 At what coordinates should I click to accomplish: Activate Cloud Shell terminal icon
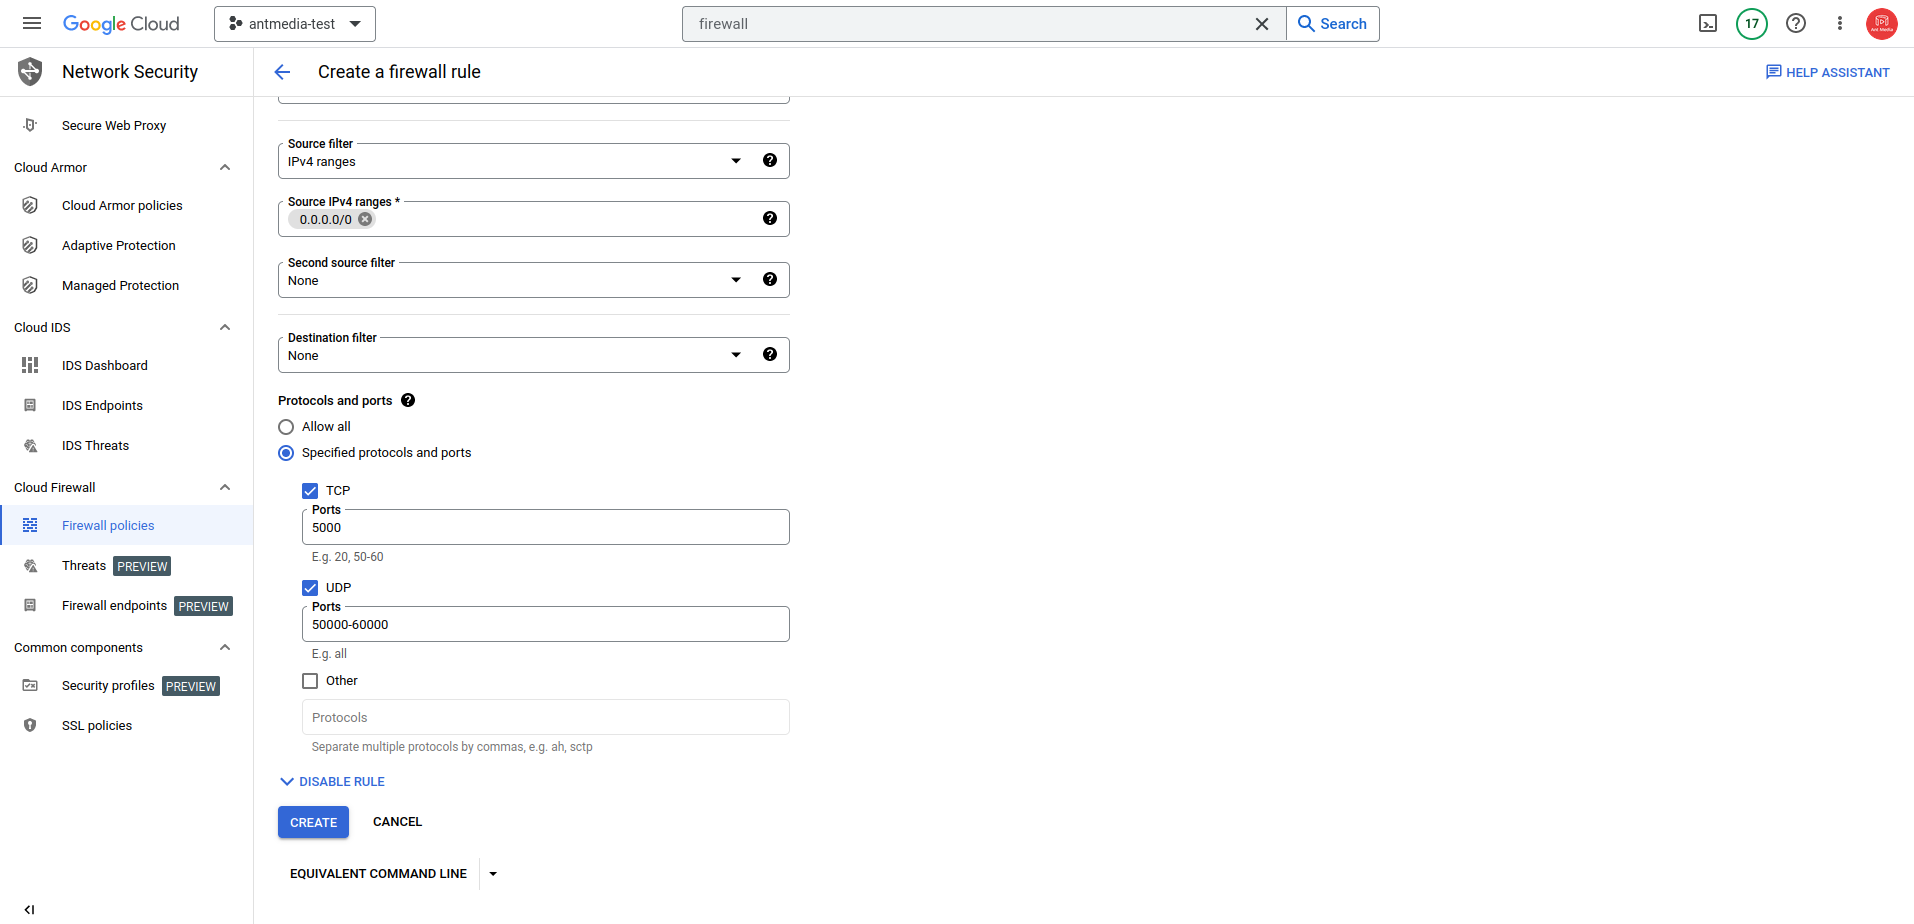[1708, 23]
